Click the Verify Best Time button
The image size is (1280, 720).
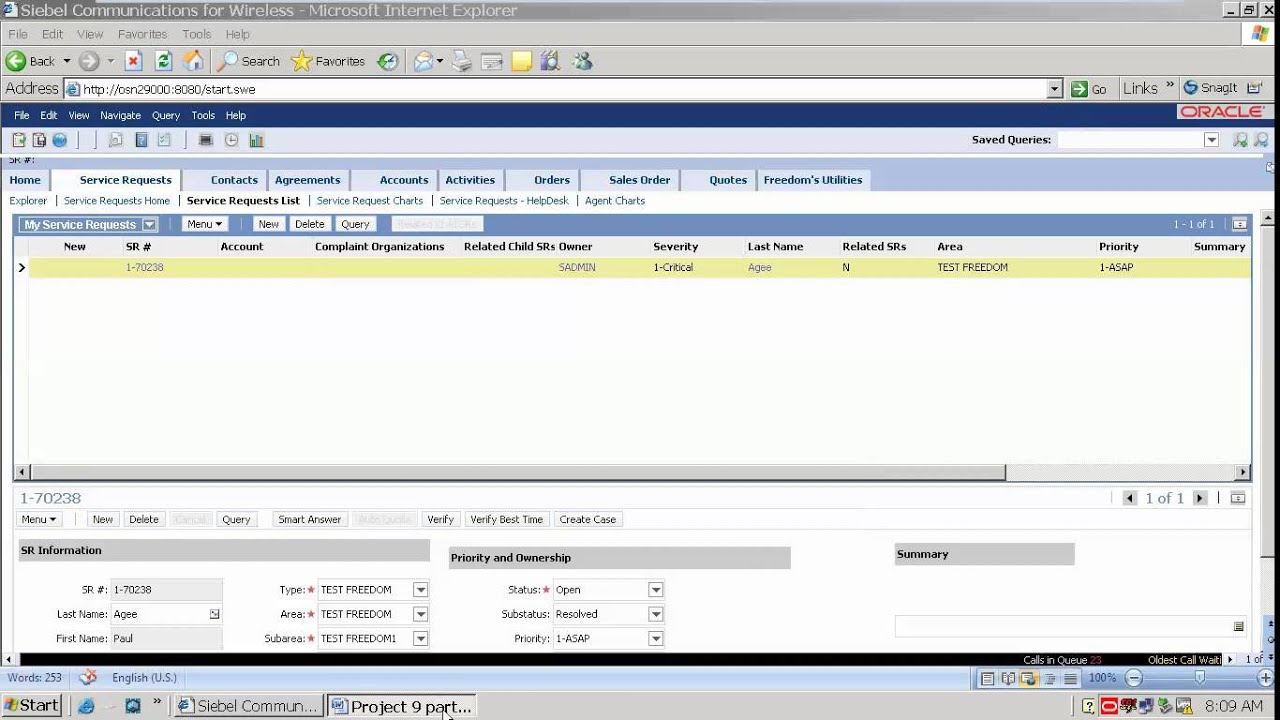506,519
